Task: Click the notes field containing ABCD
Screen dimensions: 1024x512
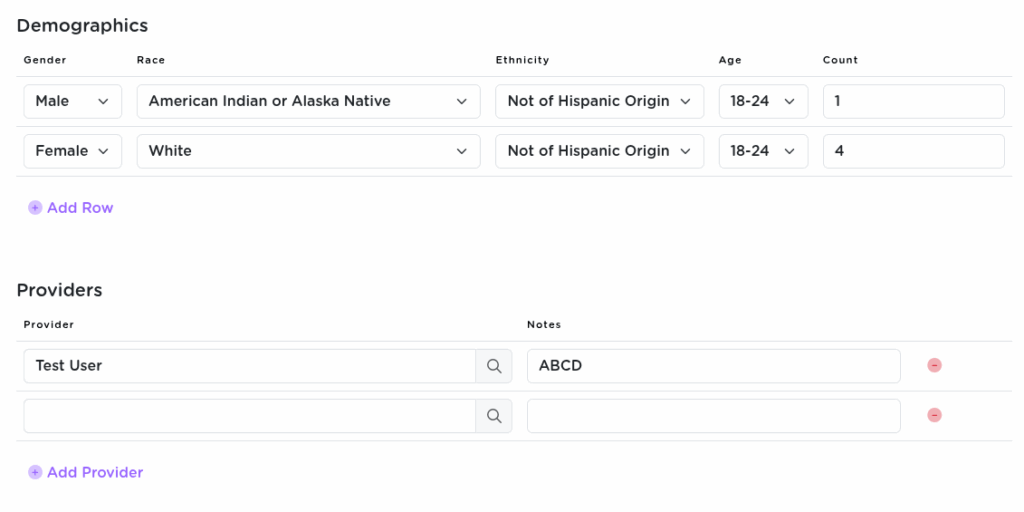Action: 713,366
